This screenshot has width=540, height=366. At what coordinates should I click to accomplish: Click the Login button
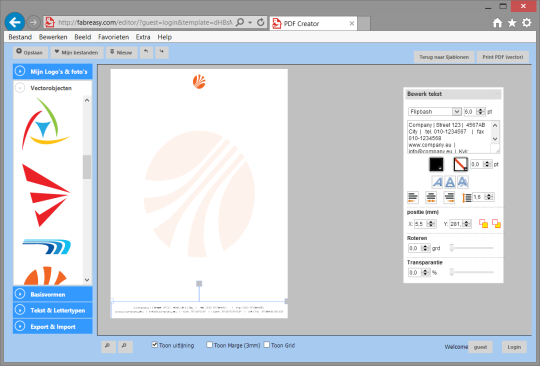click(514, 347)
